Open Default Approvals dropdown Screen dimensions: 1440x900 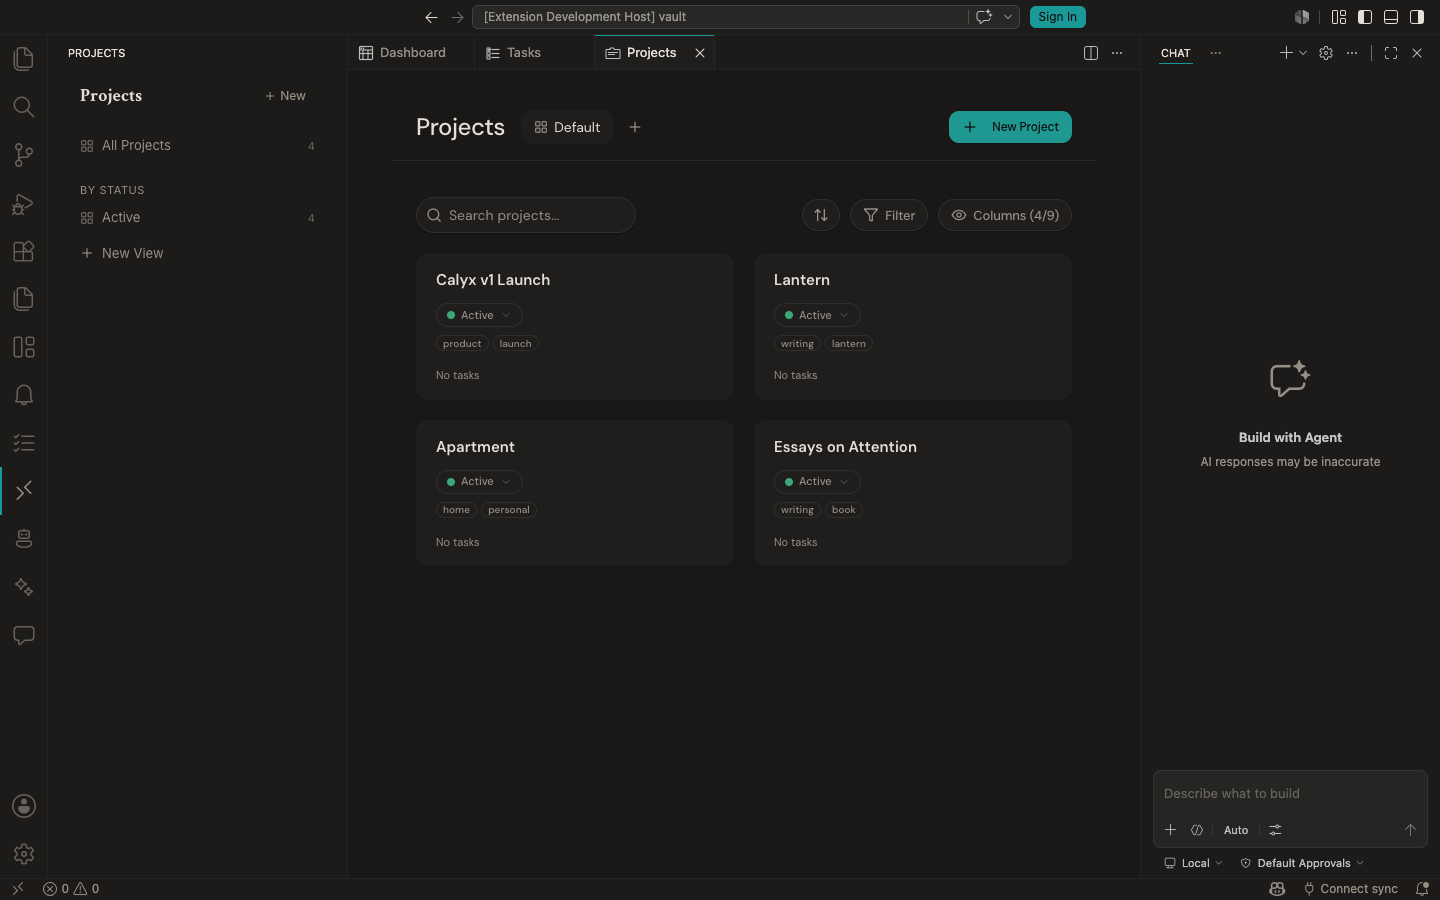pos(1302,863)
